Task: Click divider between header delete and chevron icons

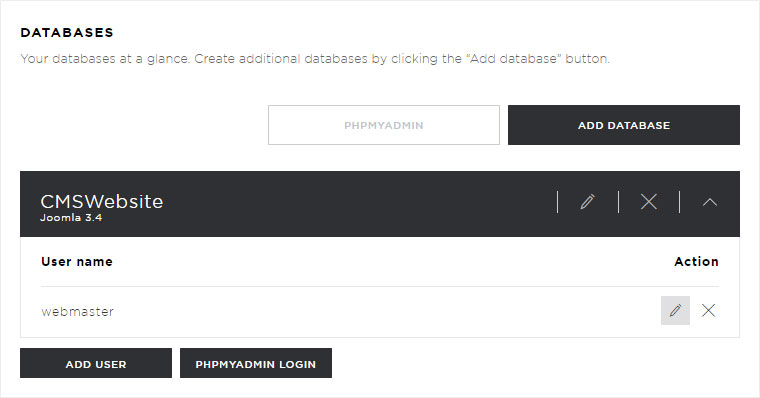Action: [x=680, y=202]
